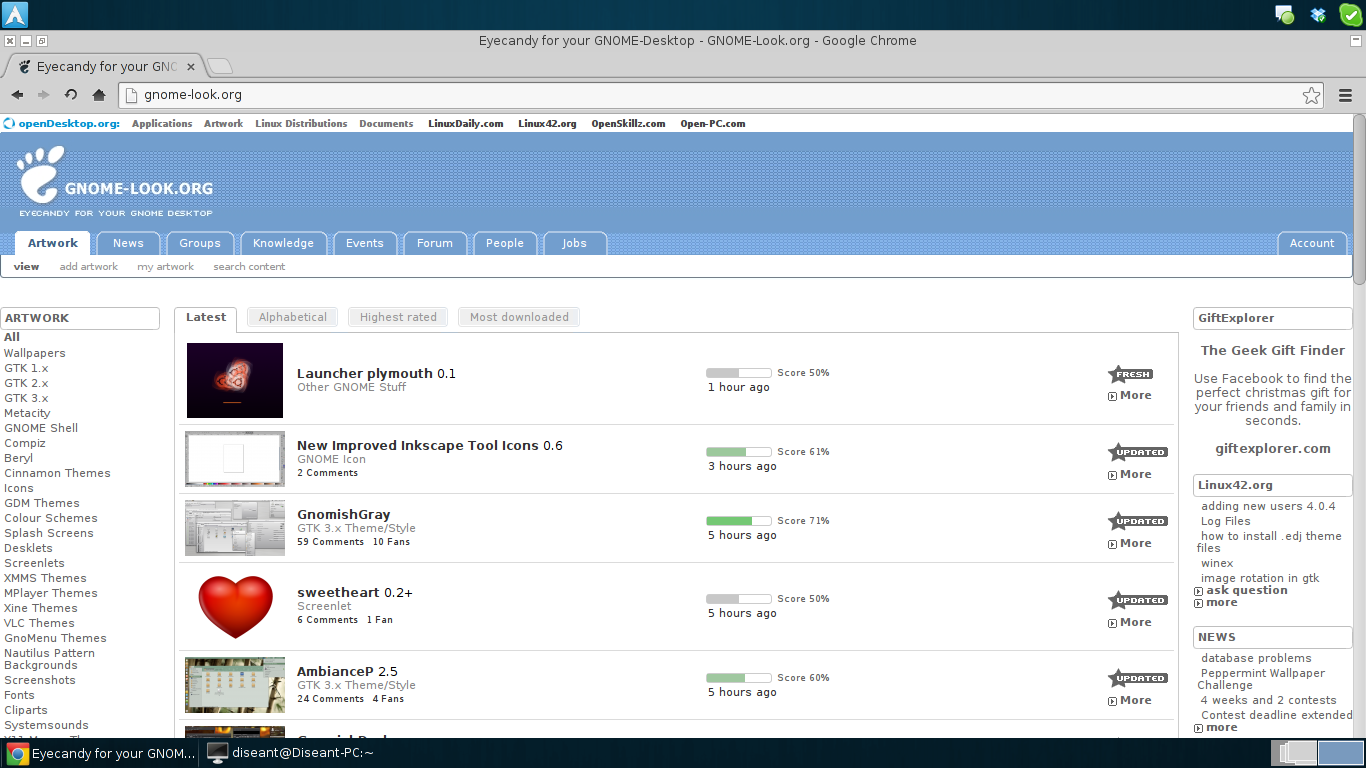The height and width of the screenshot is (768, 1366).
Task: Open the home page icon
Action: pyautogui.click(x=98, y=95)
